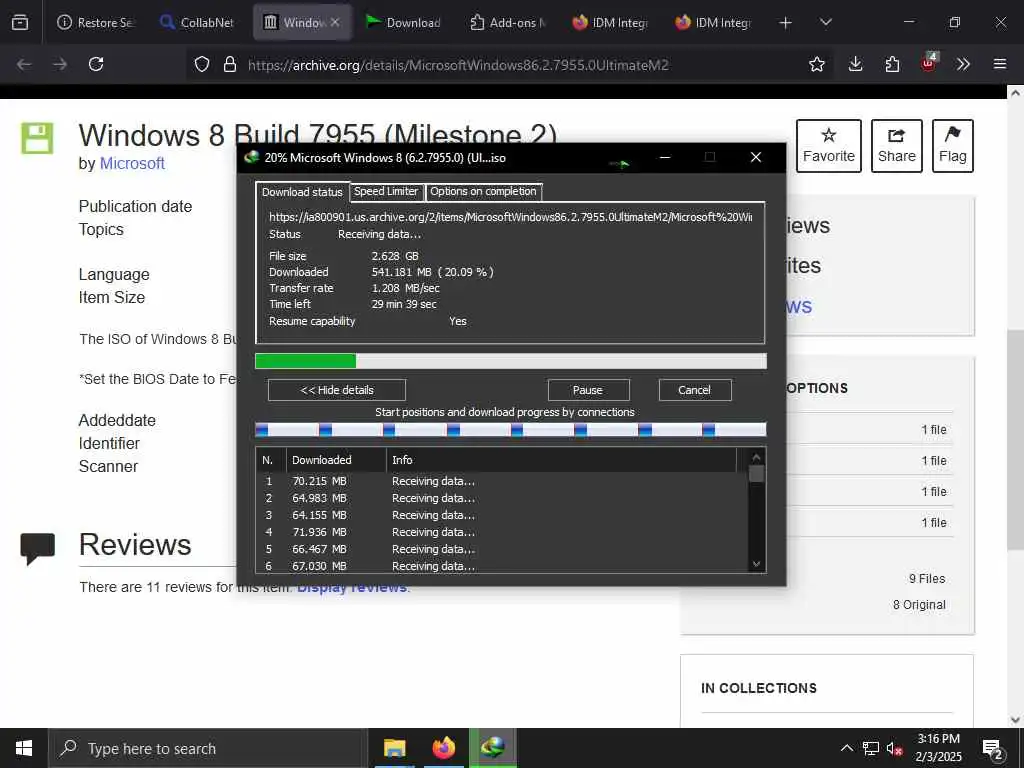This screenshot has width=1024, height=768.
Task: Select connection row 4 with 71.936 MB
Action: tap(502, 532)
